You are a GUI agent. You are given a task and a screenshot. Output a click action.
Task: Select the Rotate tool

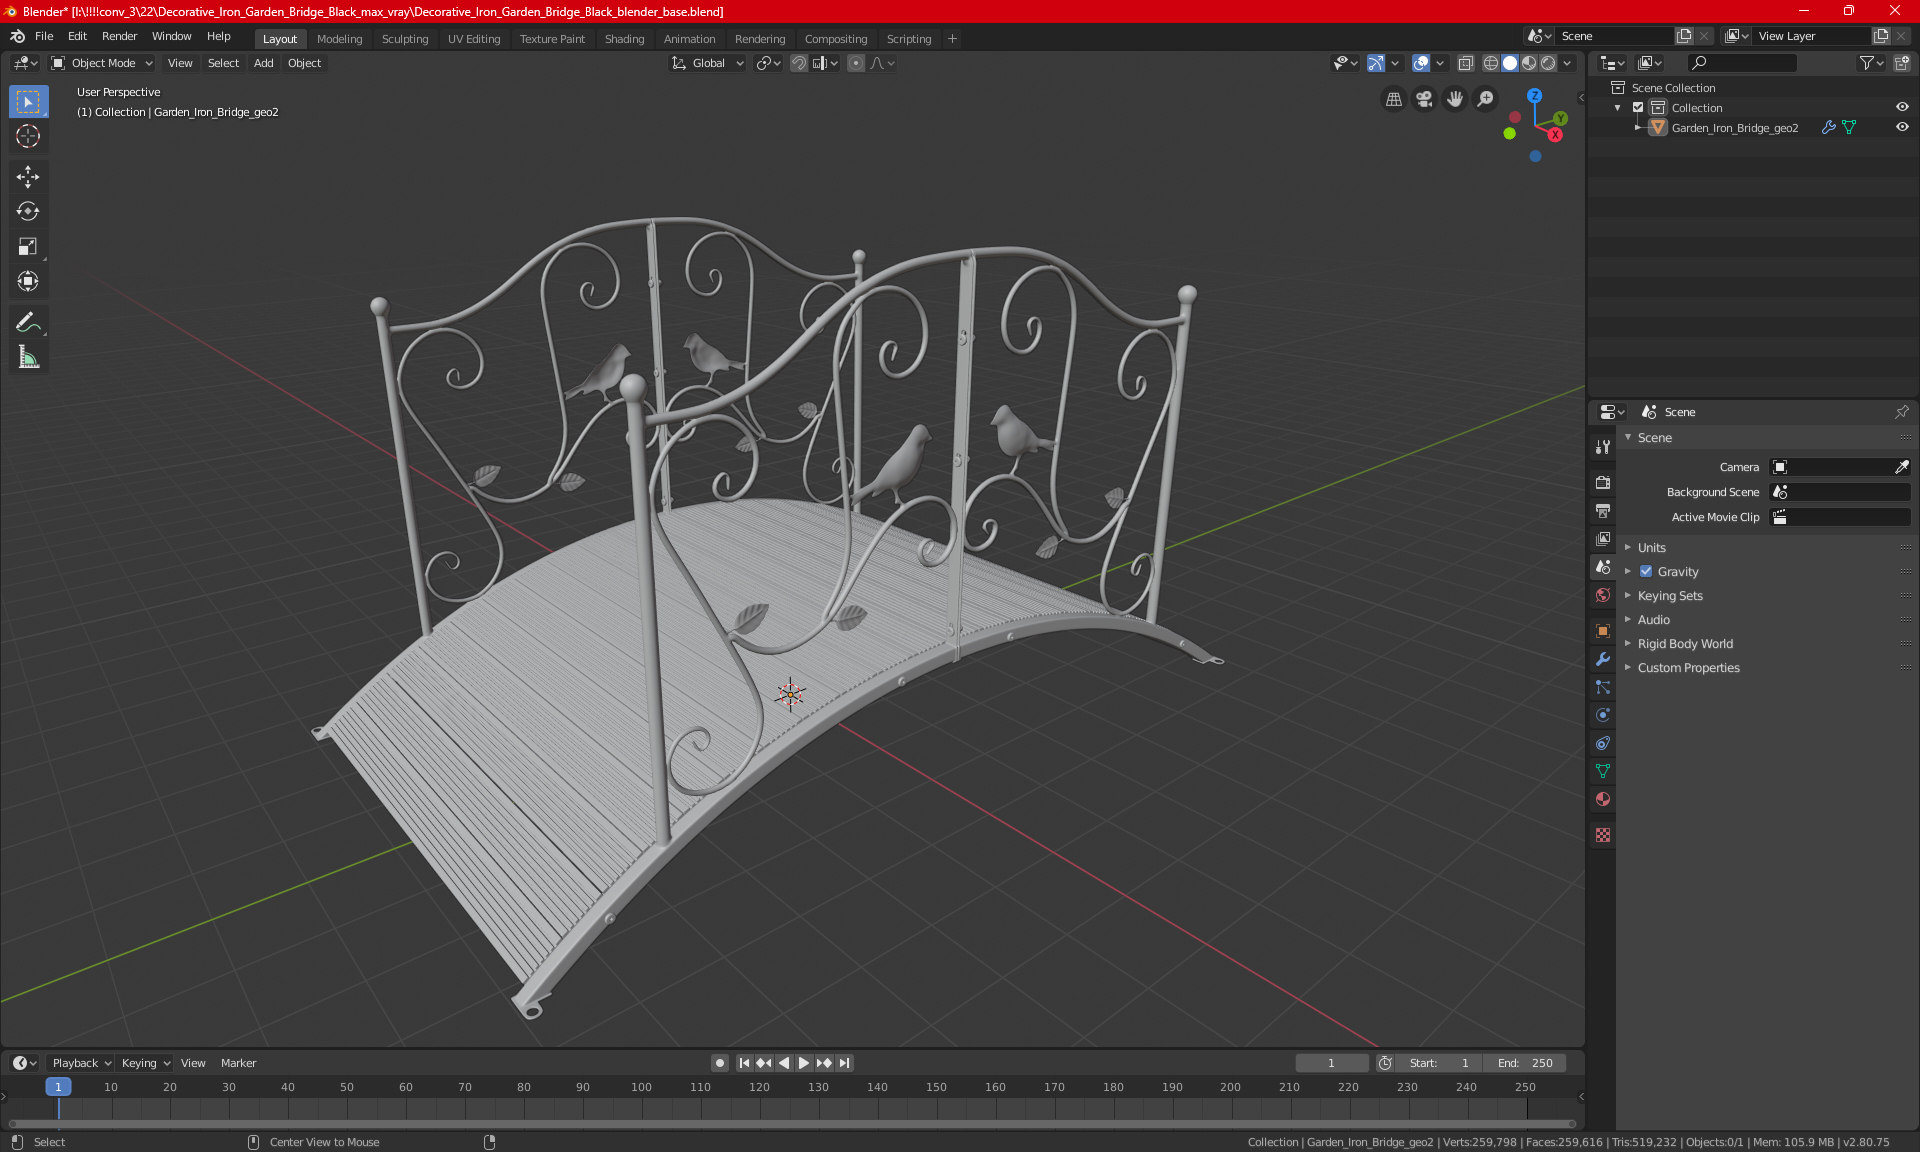[28, 211]
